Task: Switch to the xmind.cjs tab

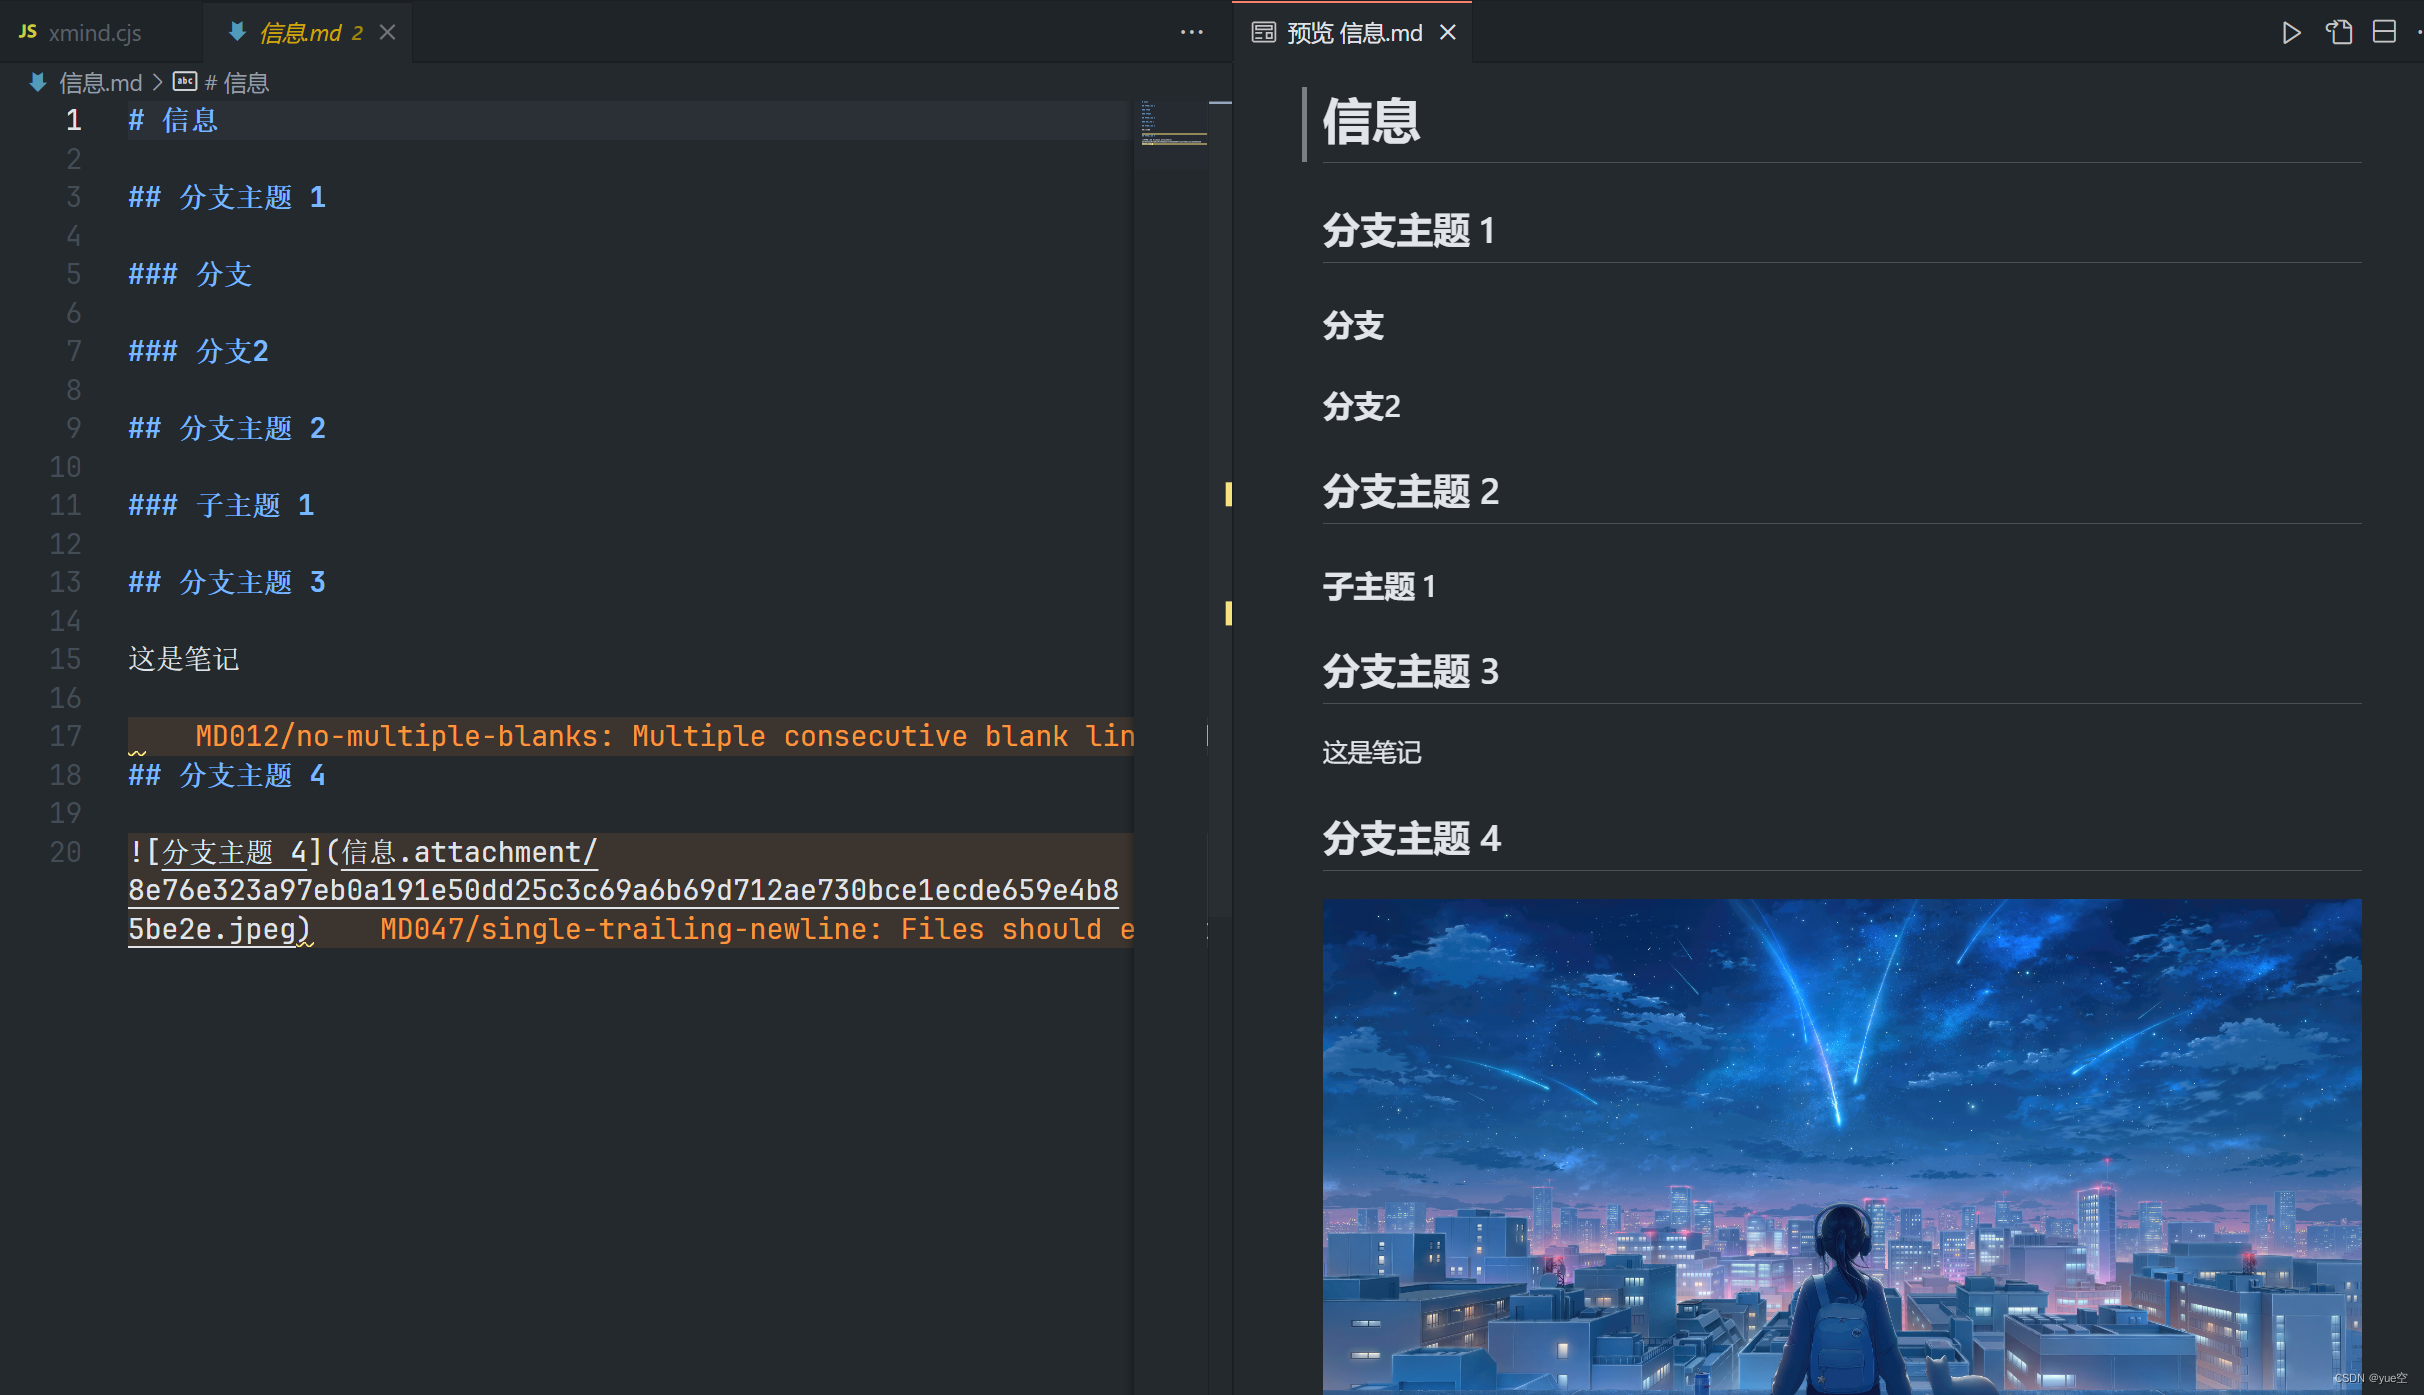Action: (x=96, y=31)
